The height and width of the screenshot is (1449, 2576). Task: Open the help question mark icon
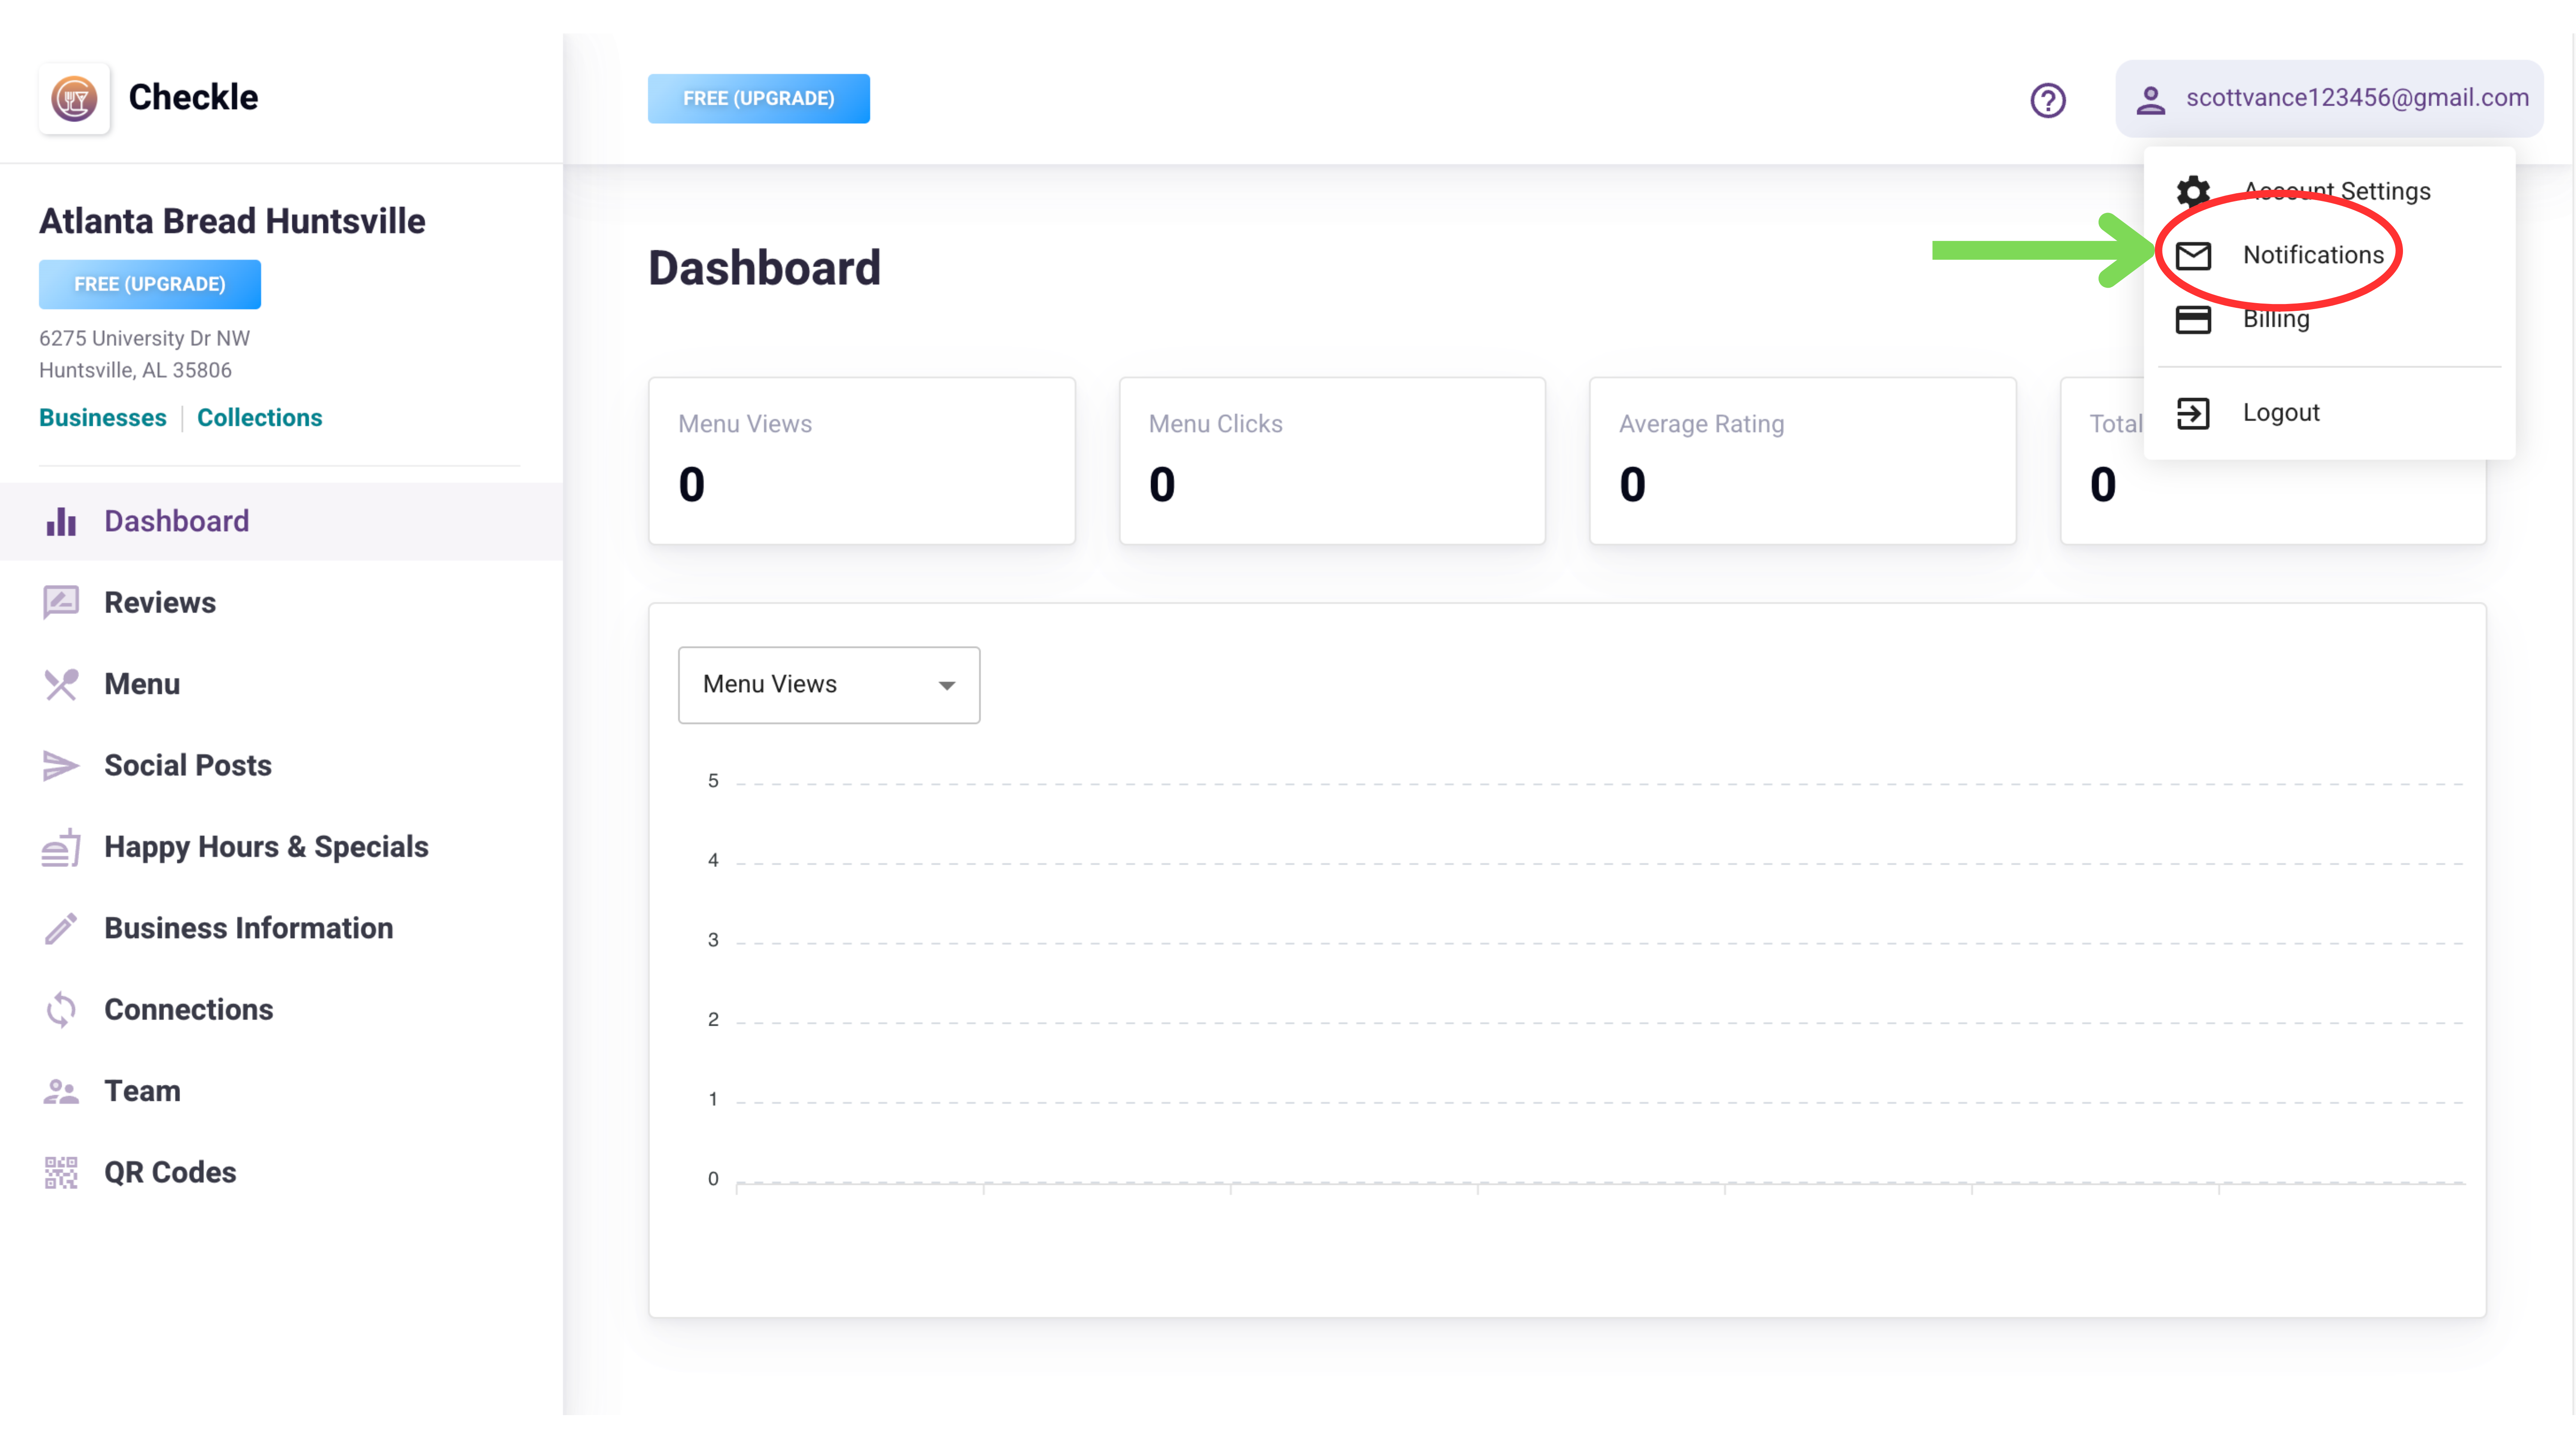[x=2047, y=100]
